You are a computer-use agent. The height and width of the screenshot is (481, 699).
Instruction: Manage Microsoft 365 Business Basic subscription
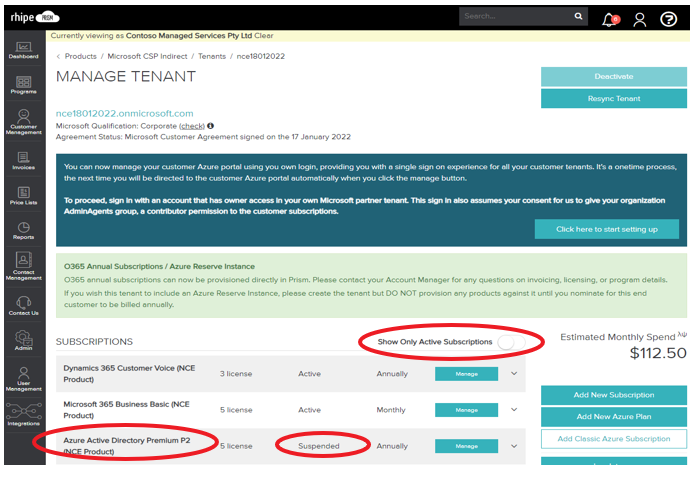tap(466, 410)
